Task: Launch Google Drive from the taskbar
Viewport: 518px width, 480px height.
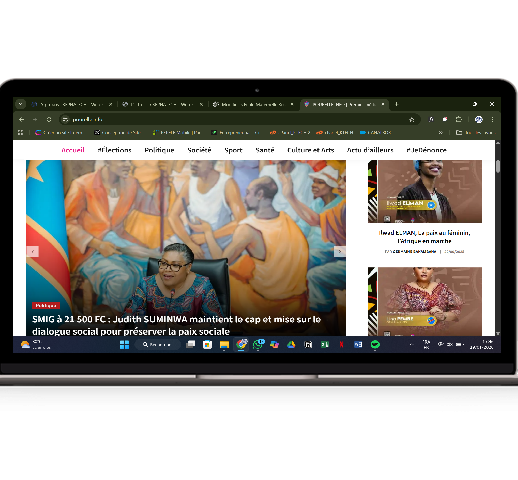Action: click(291, 345)
